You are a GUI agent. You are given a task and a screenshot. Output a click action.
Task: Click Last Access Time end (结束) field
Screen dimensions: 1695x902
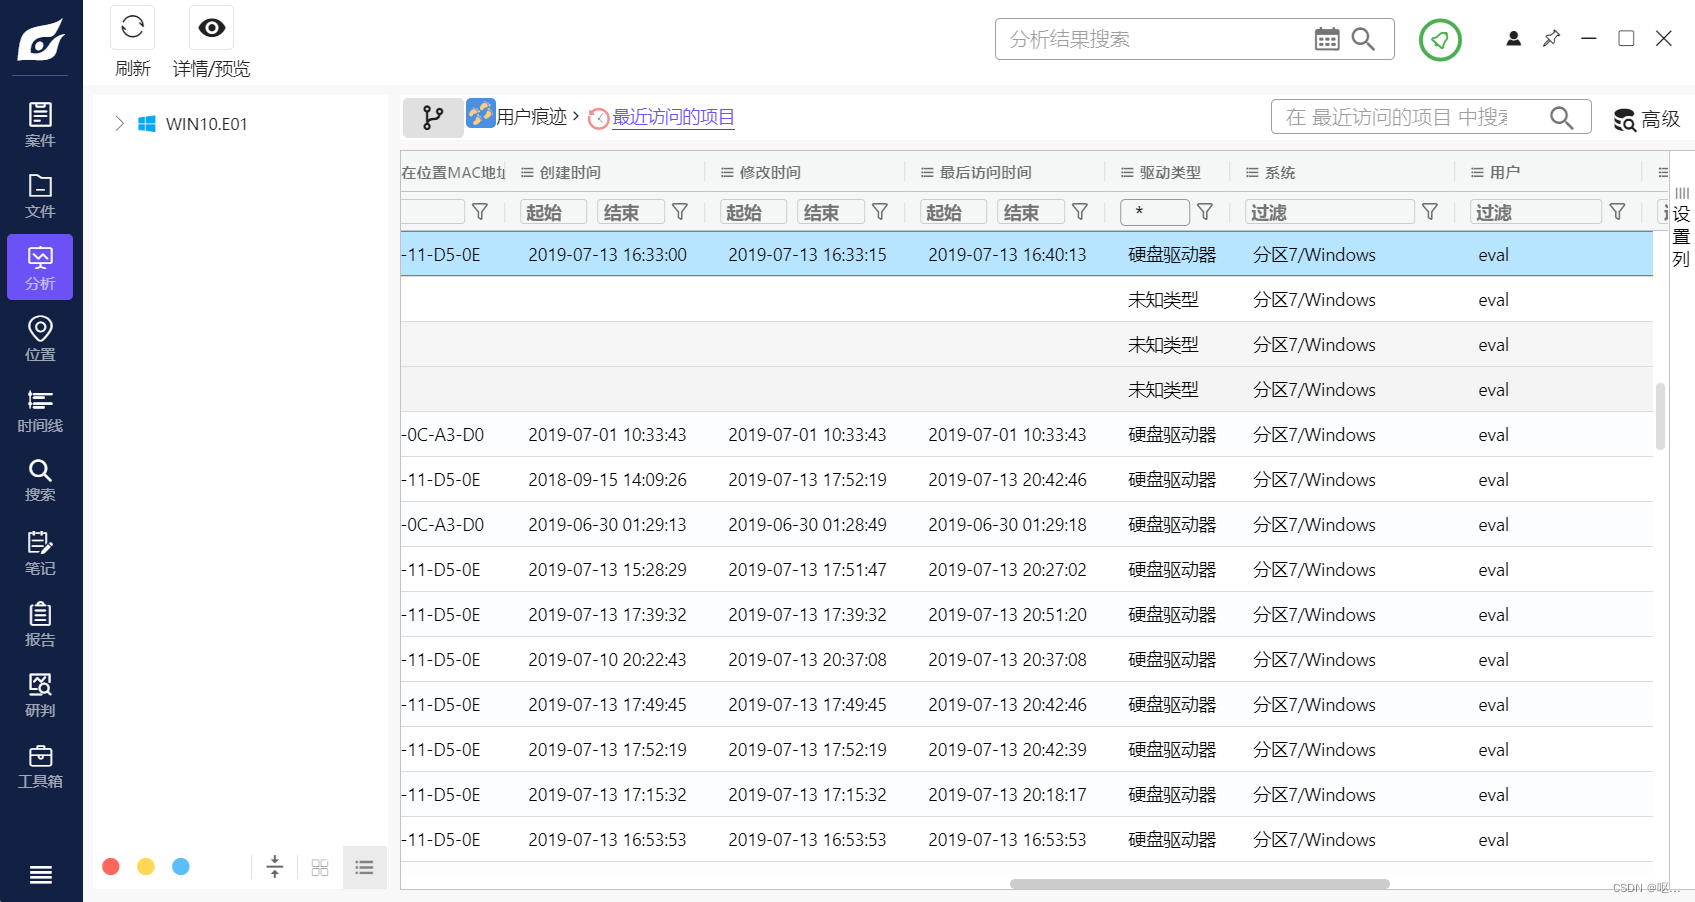pos(1031,212)
